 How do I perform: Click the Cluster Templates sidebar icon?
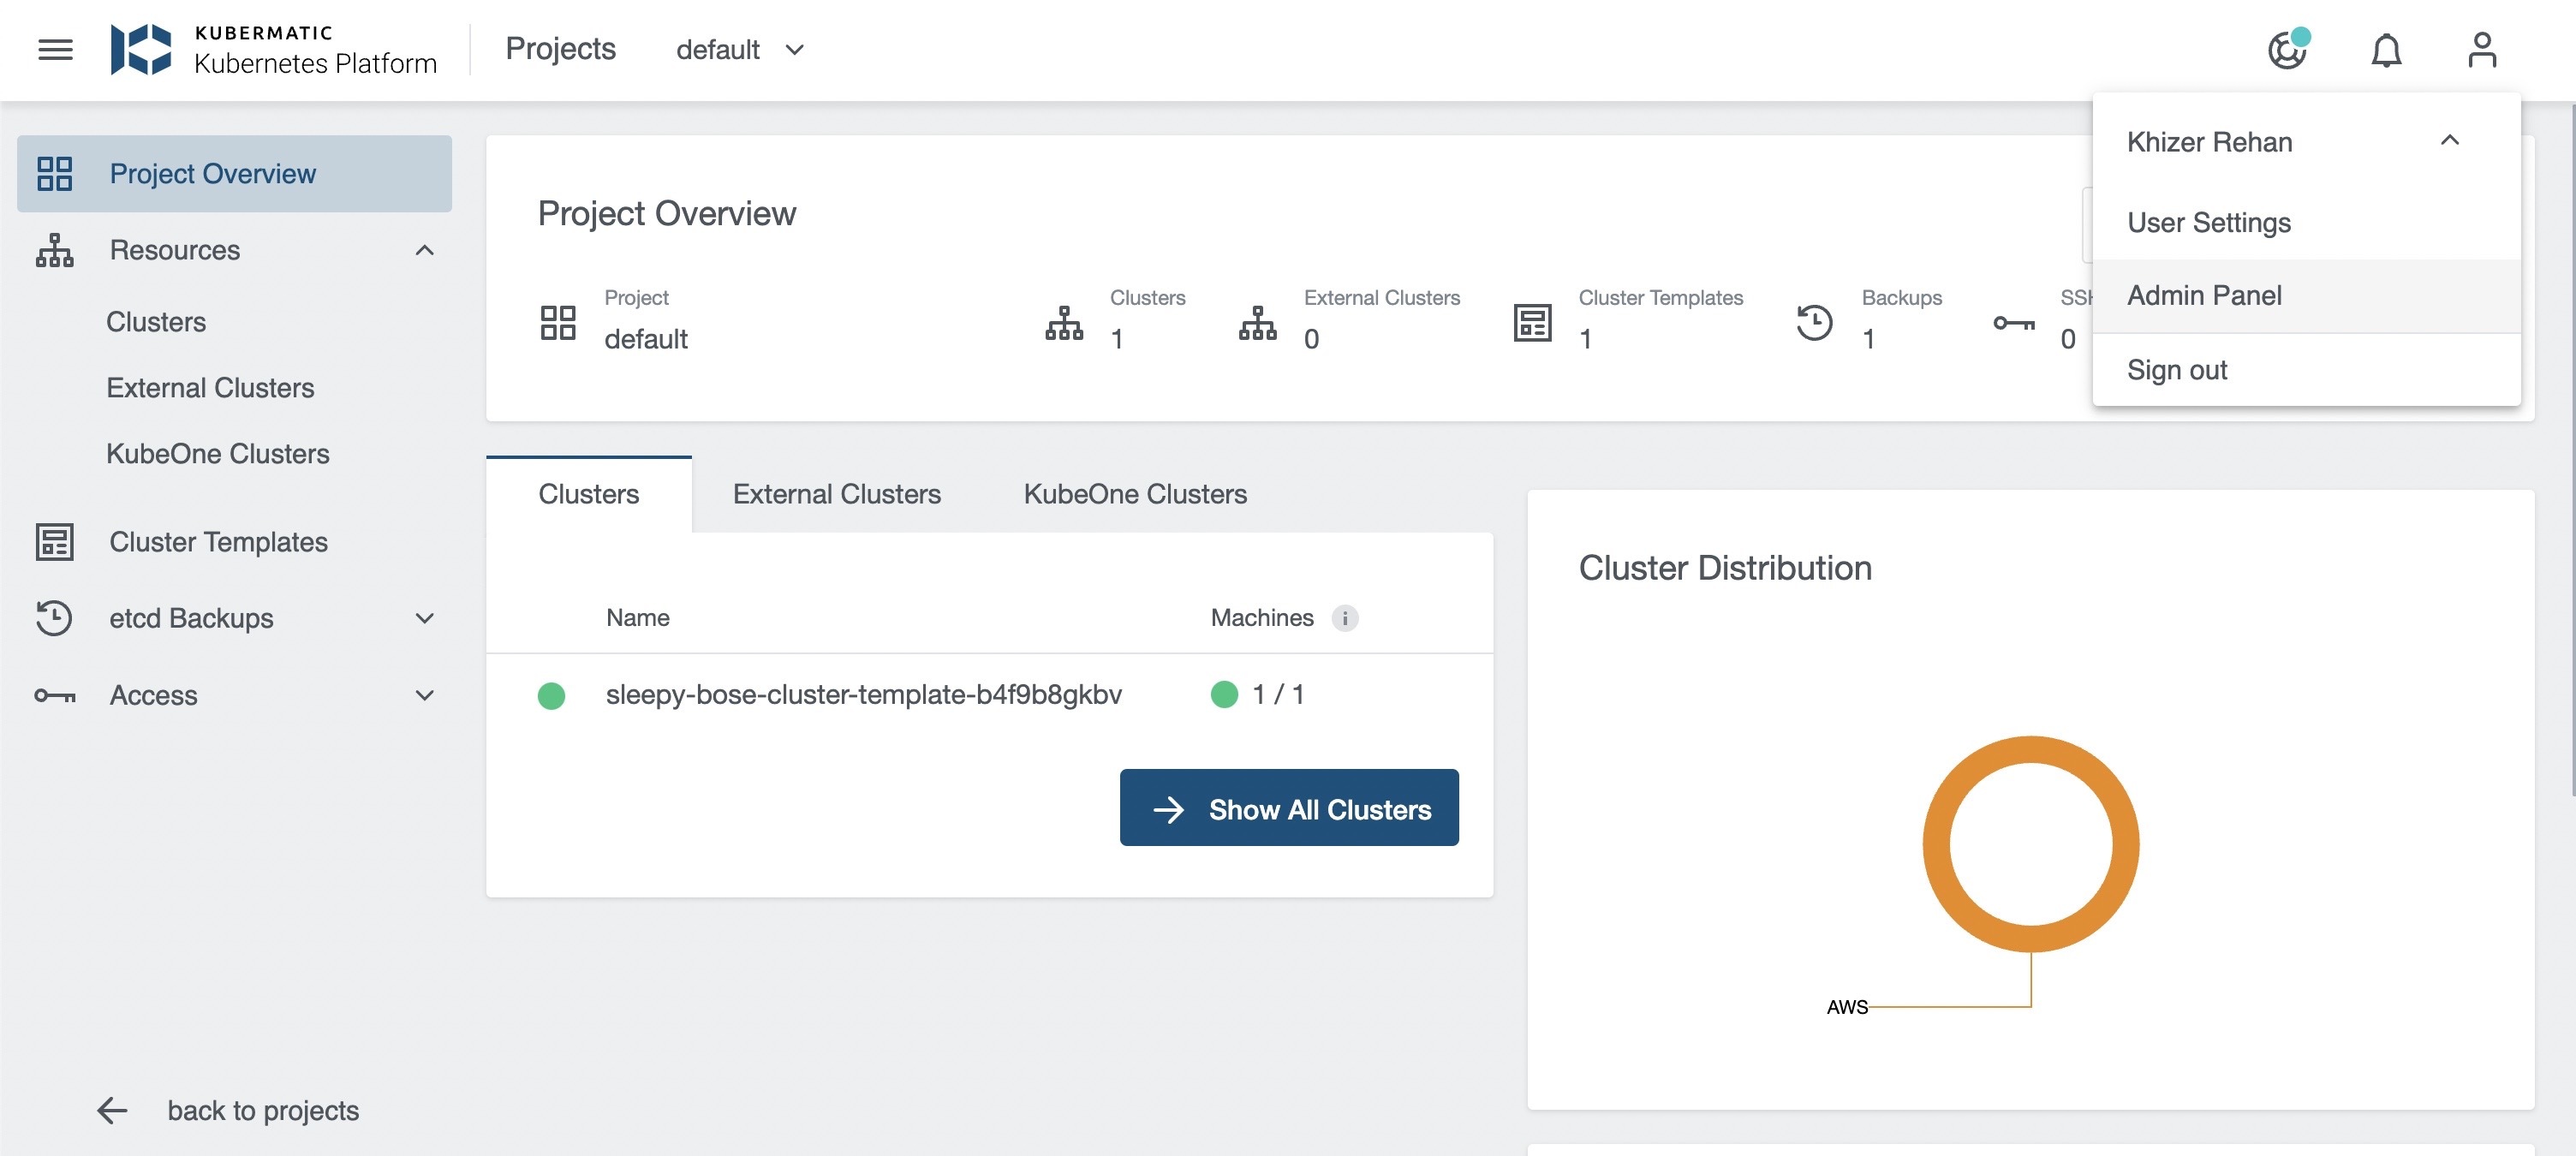pos(55,542)
